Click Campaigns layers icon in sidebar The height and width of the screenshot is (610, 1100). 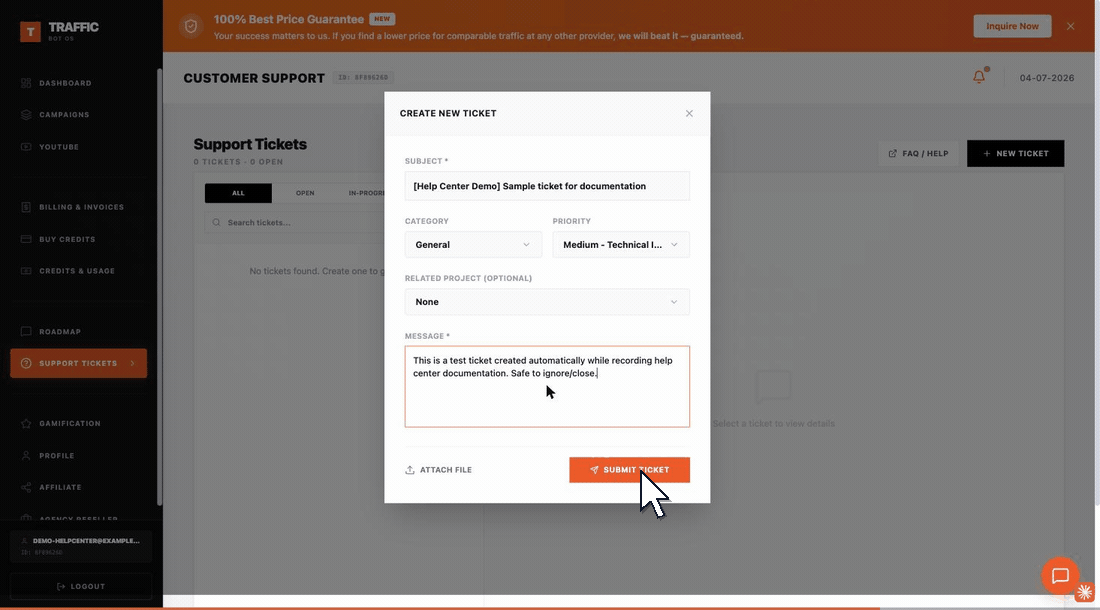(26, 114)
